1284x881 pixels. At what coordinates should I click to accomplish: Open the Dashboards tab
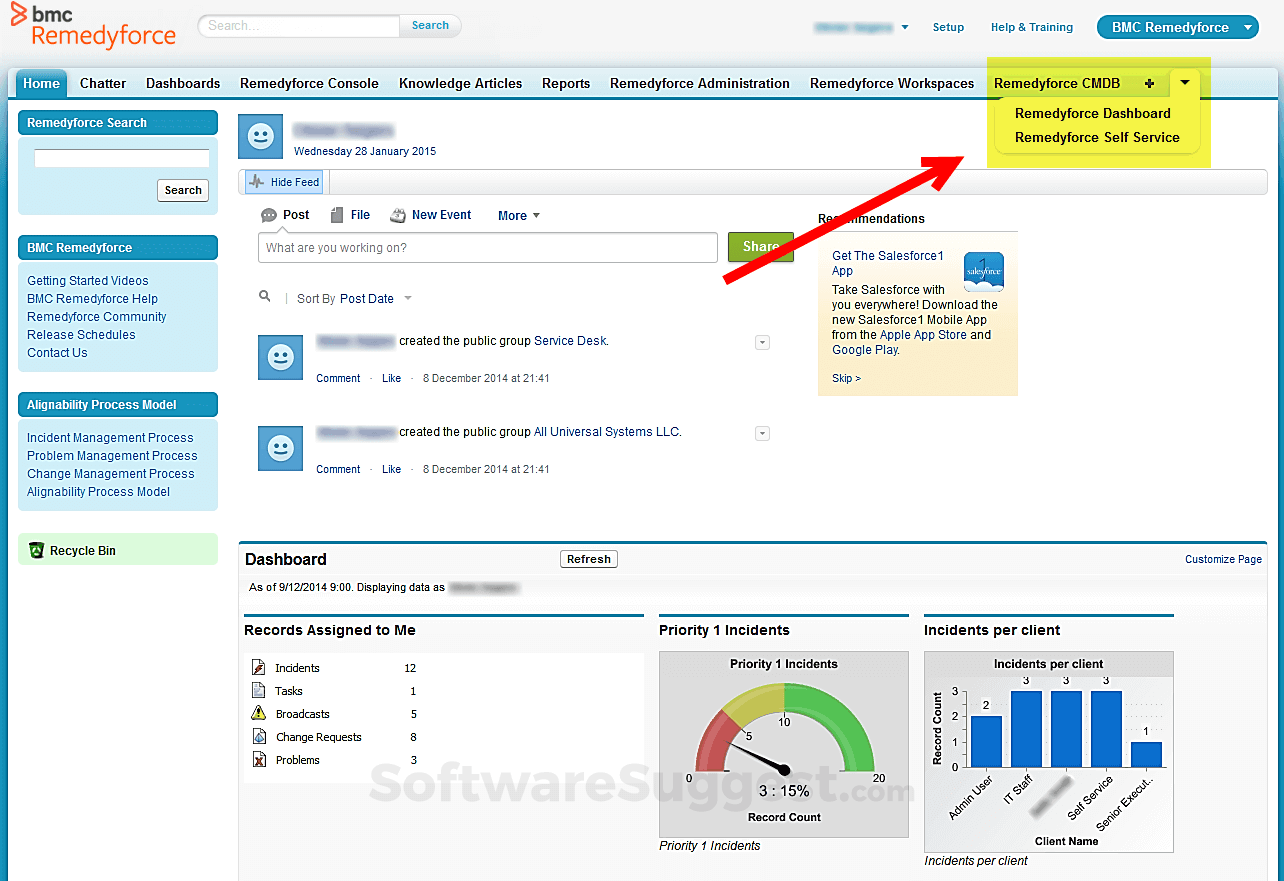click(183, 83)
